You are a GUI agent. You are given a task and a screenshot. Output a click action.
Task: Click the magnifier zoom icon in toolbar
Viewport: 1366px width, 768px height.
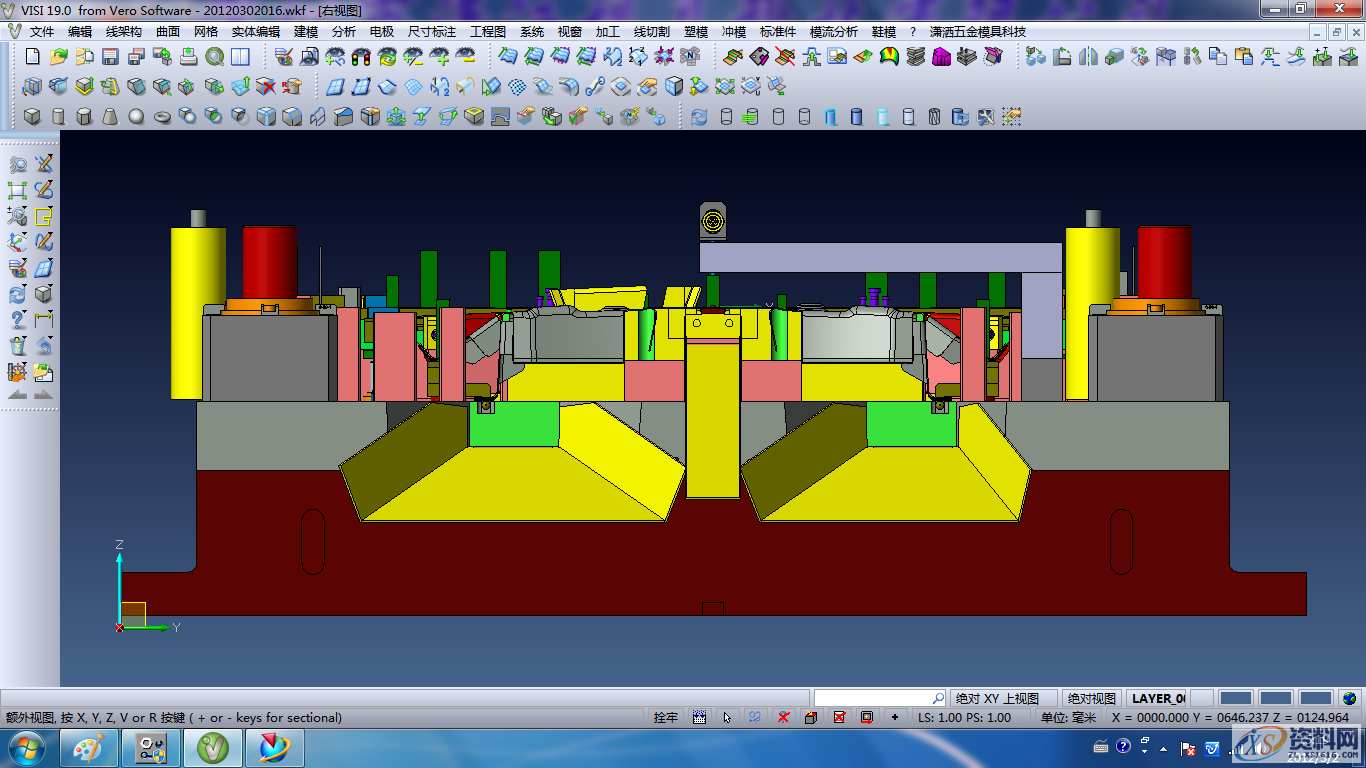coord(214,57)
